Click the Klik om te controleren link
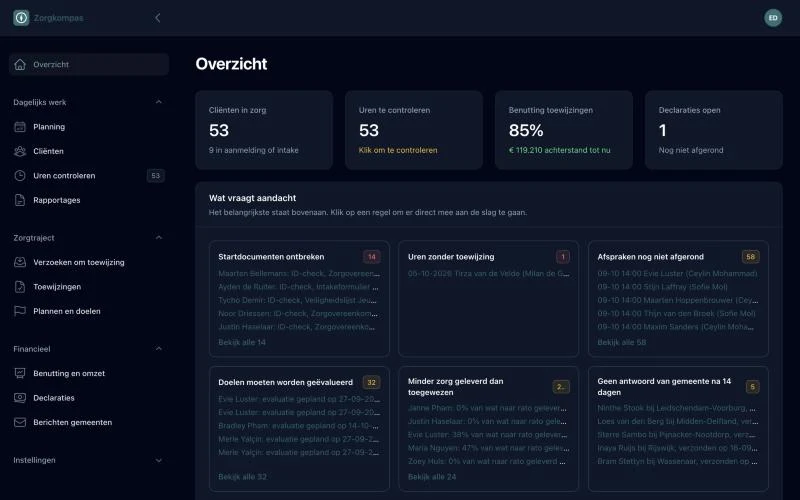The image size is (800, 500). click(x=398, y=150)
